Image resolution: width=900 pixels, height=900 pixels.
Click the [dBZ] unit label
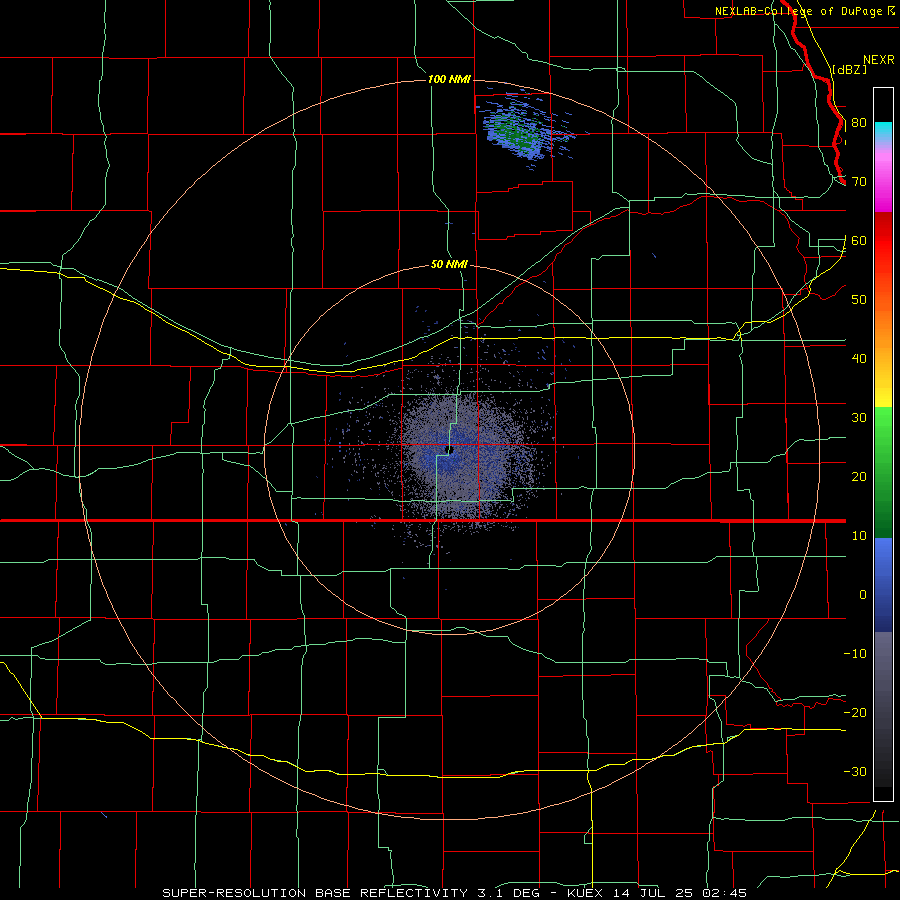(849, 69)
